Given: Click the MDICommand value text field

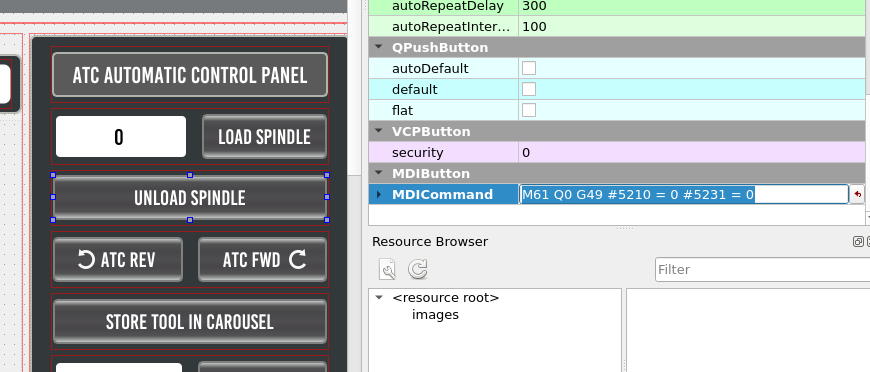Looking at the screenshot, I should pos(684,194).
